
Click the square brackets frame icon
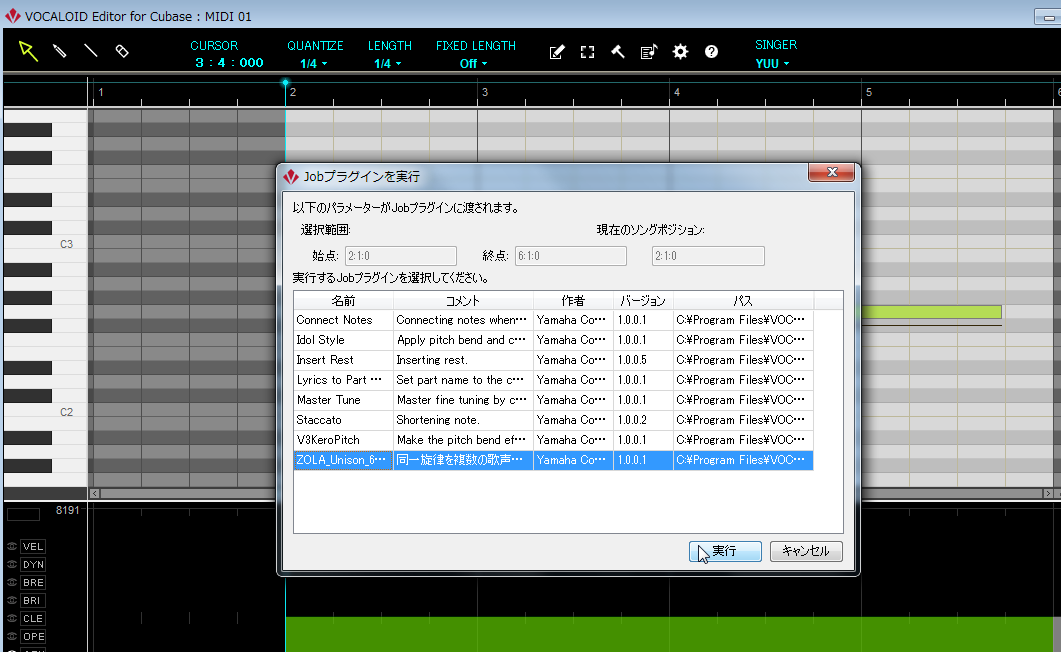coord(587,52)
